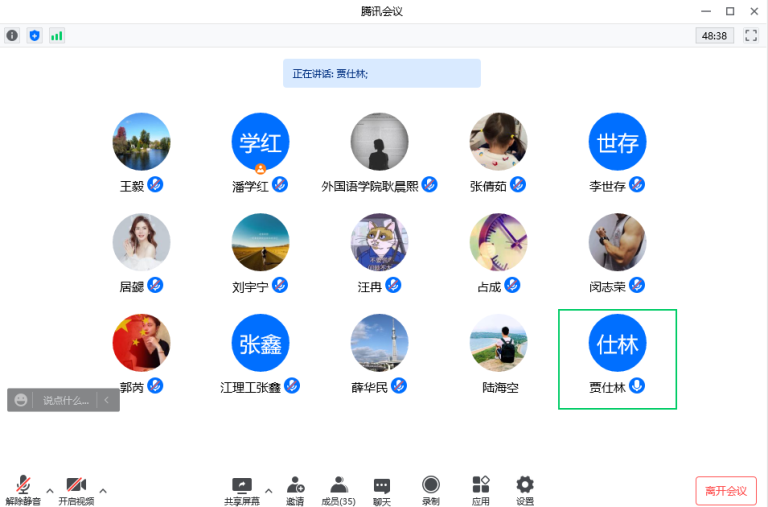
Task: Click the red 离开会议 button
Action: (726, 491)
